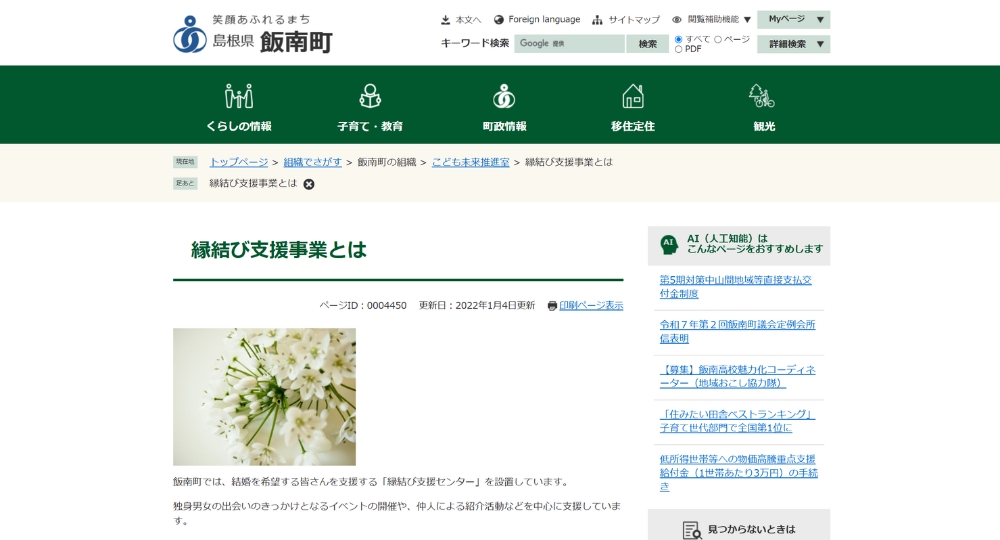Click the Google keyword search input field
This screenshot has width=1000, height=540.
tap(569, 44)
